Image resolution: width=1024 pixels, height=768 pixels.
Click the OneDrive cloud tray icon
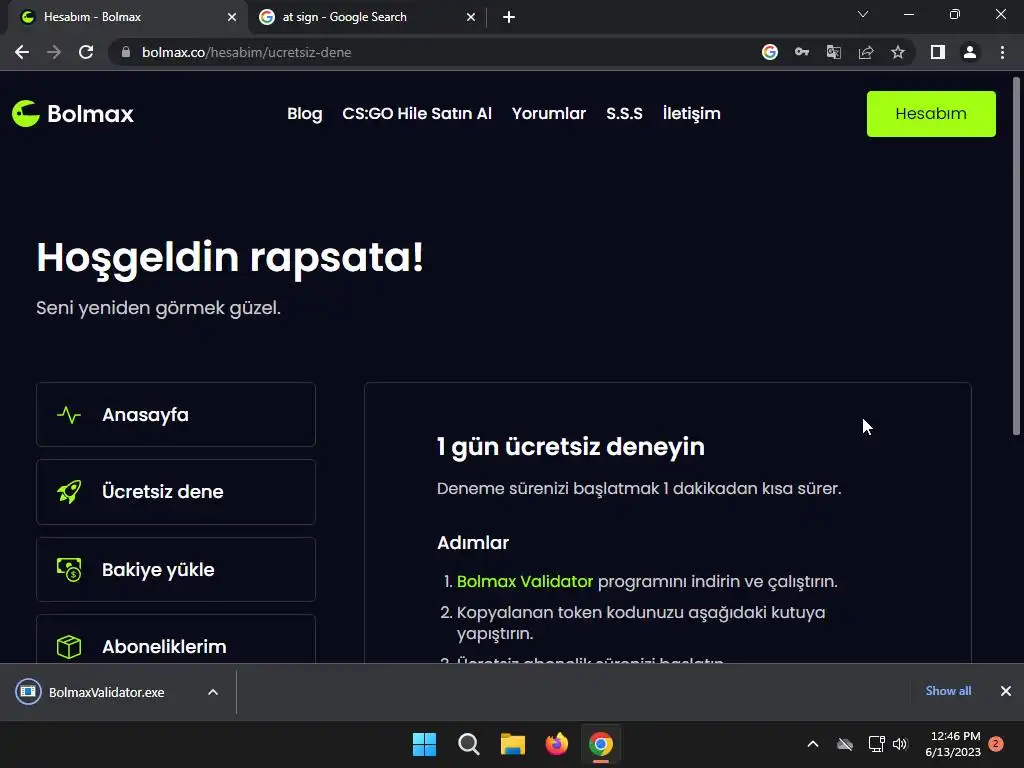[x=845, y=744]
